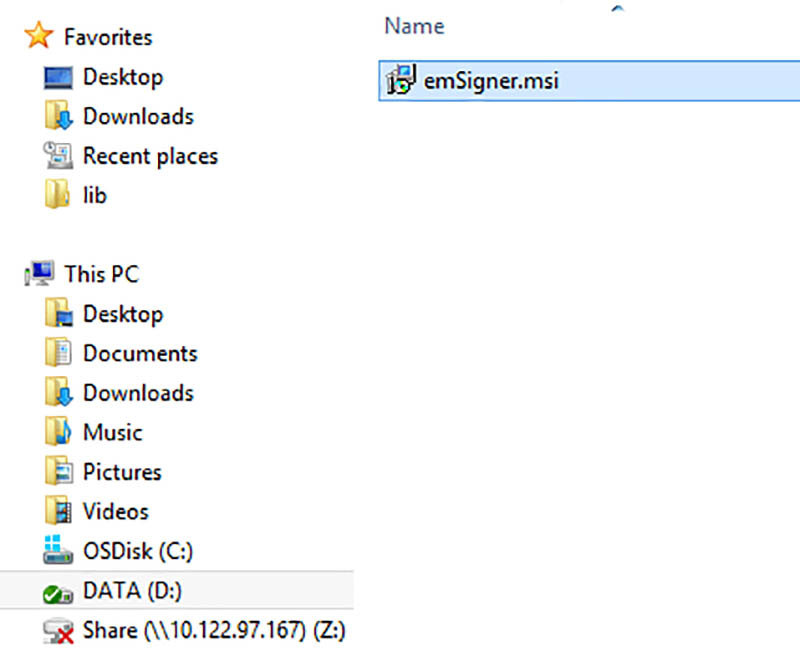Select the emSigner.msi file name
This screenshot has width=800, height=672.
(491, 80)
